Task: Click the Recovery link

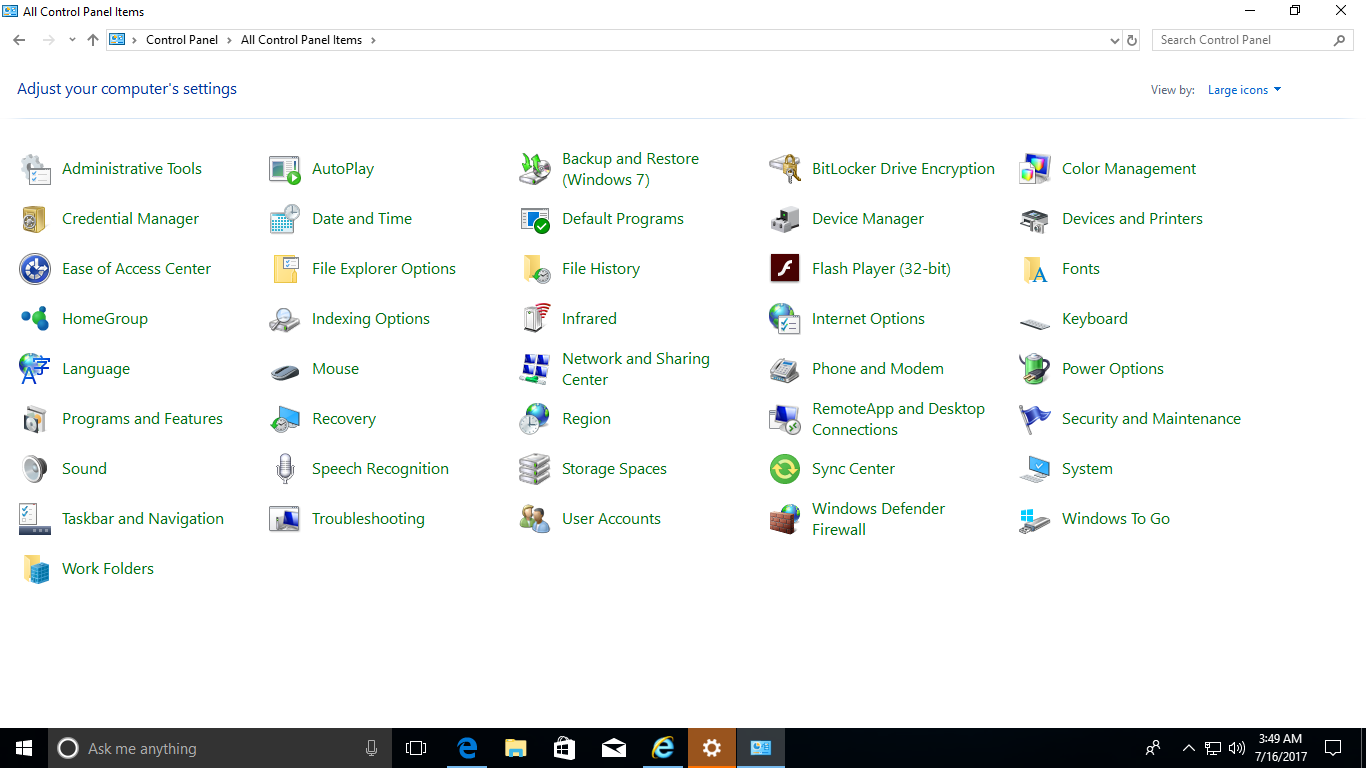Action: click(x=344, y=419)
